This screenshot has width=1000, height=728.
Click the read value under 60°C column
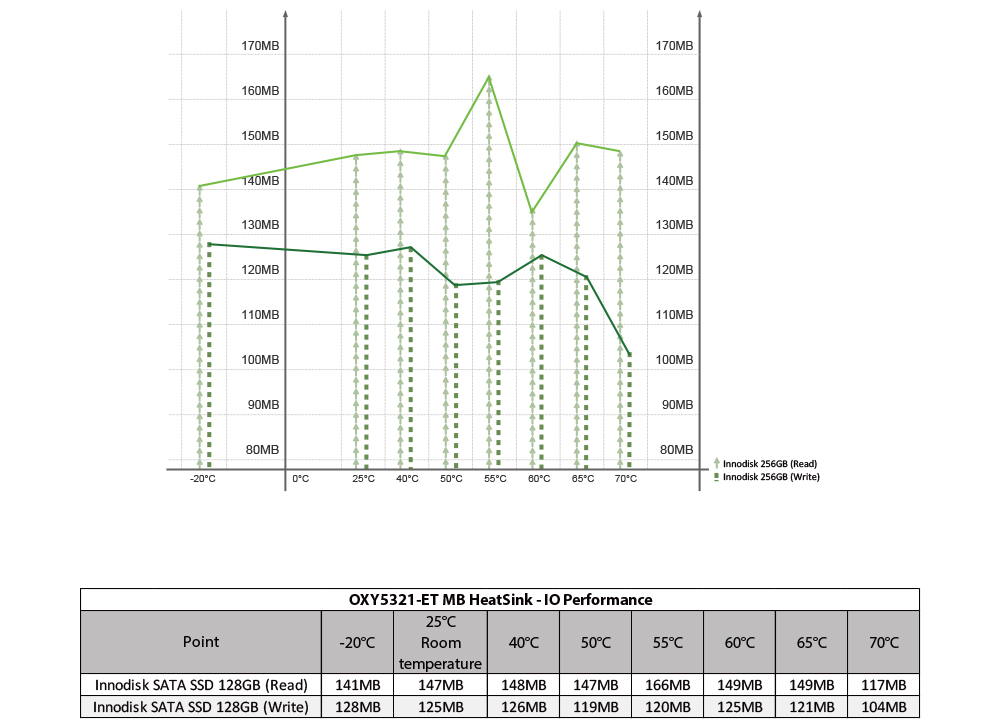(740, 685)
